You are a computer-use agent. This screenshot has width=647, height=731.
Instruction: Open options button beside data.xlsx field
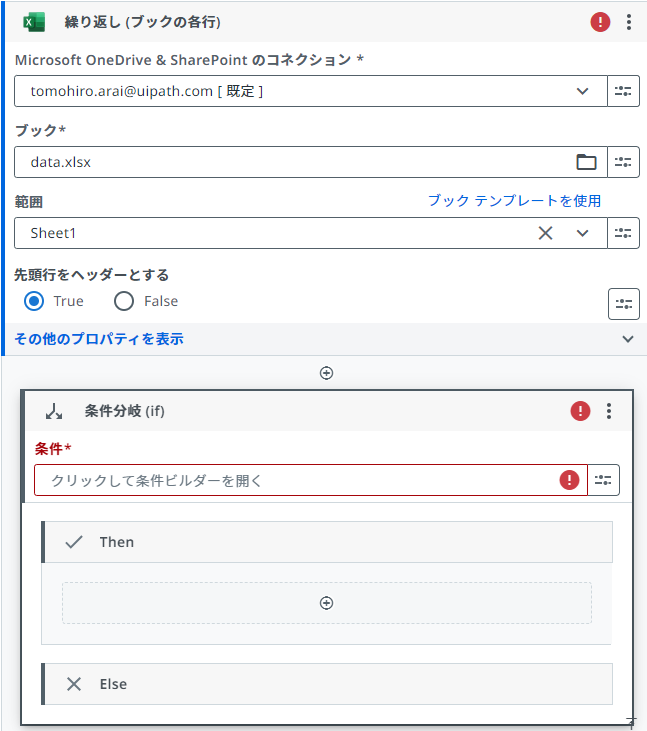[x=623, y=162]
